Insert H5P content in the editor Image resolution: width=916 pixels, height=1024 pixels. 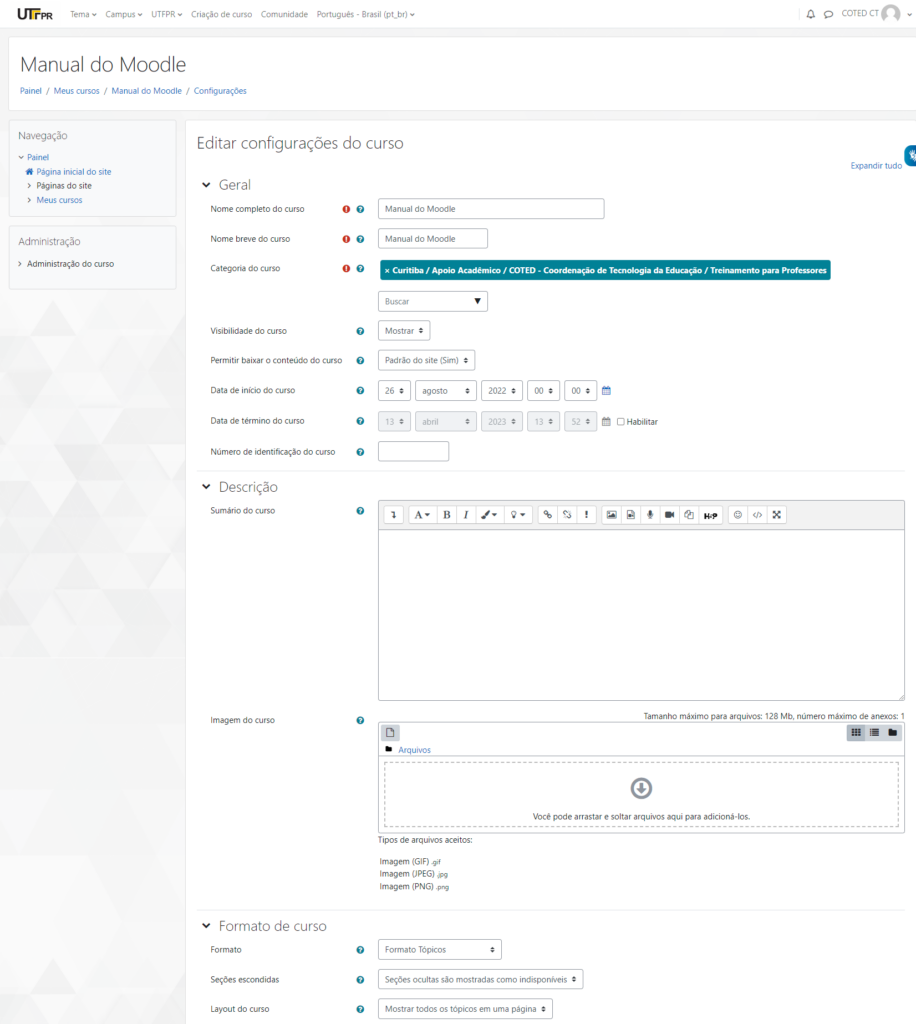(710, 515)
